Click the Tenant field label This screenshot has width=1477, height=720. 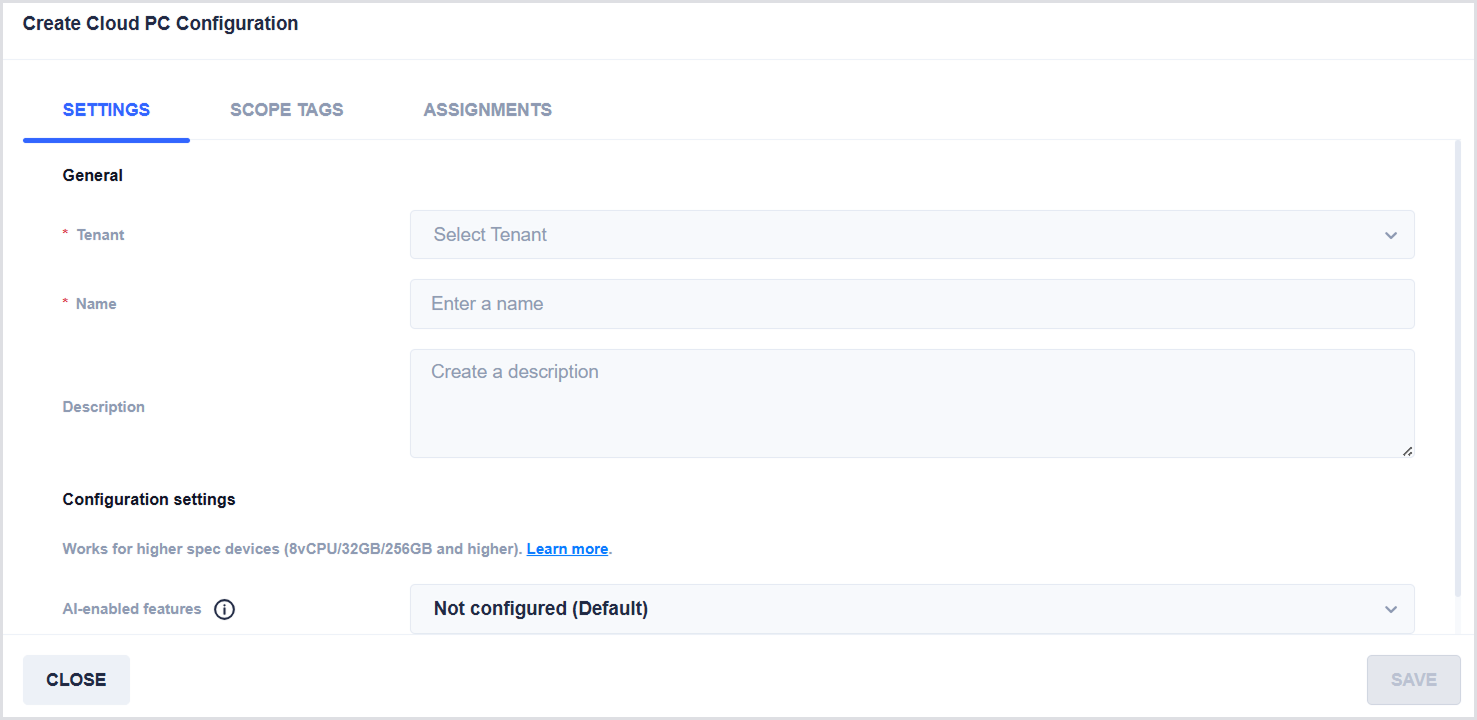[100, 235]
